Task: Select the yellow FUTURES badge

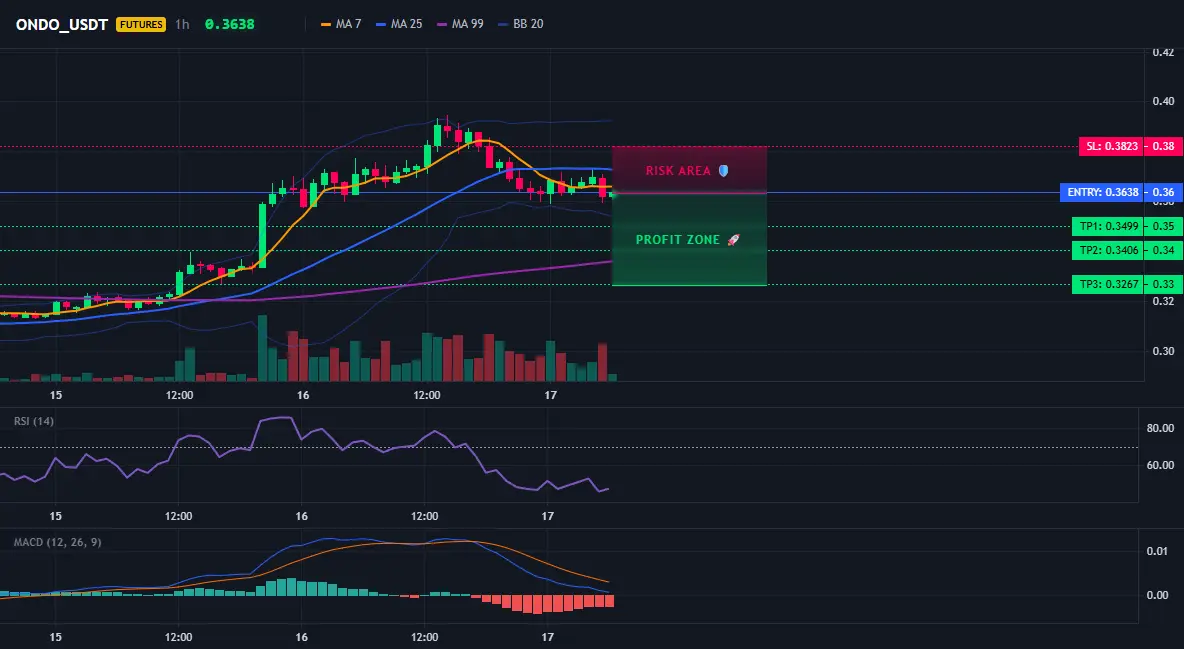Action: click(140, 24)
